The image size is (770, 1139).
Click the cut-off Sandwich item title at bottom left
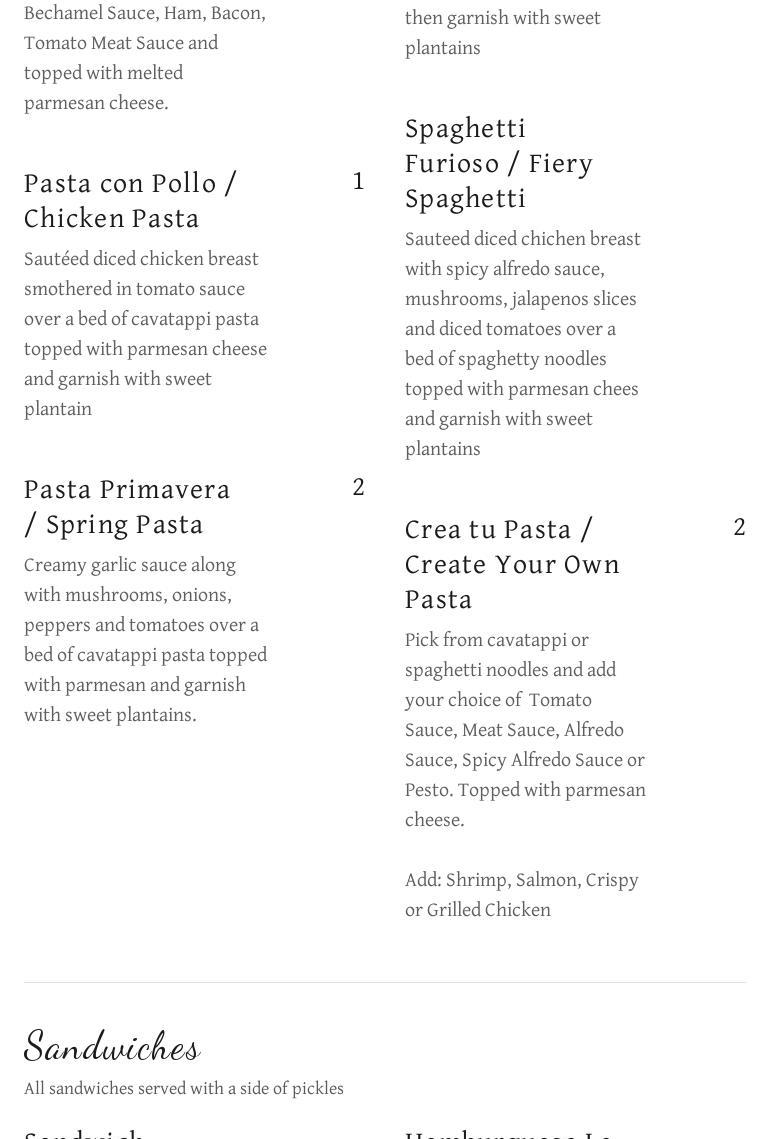(84, 1134)
